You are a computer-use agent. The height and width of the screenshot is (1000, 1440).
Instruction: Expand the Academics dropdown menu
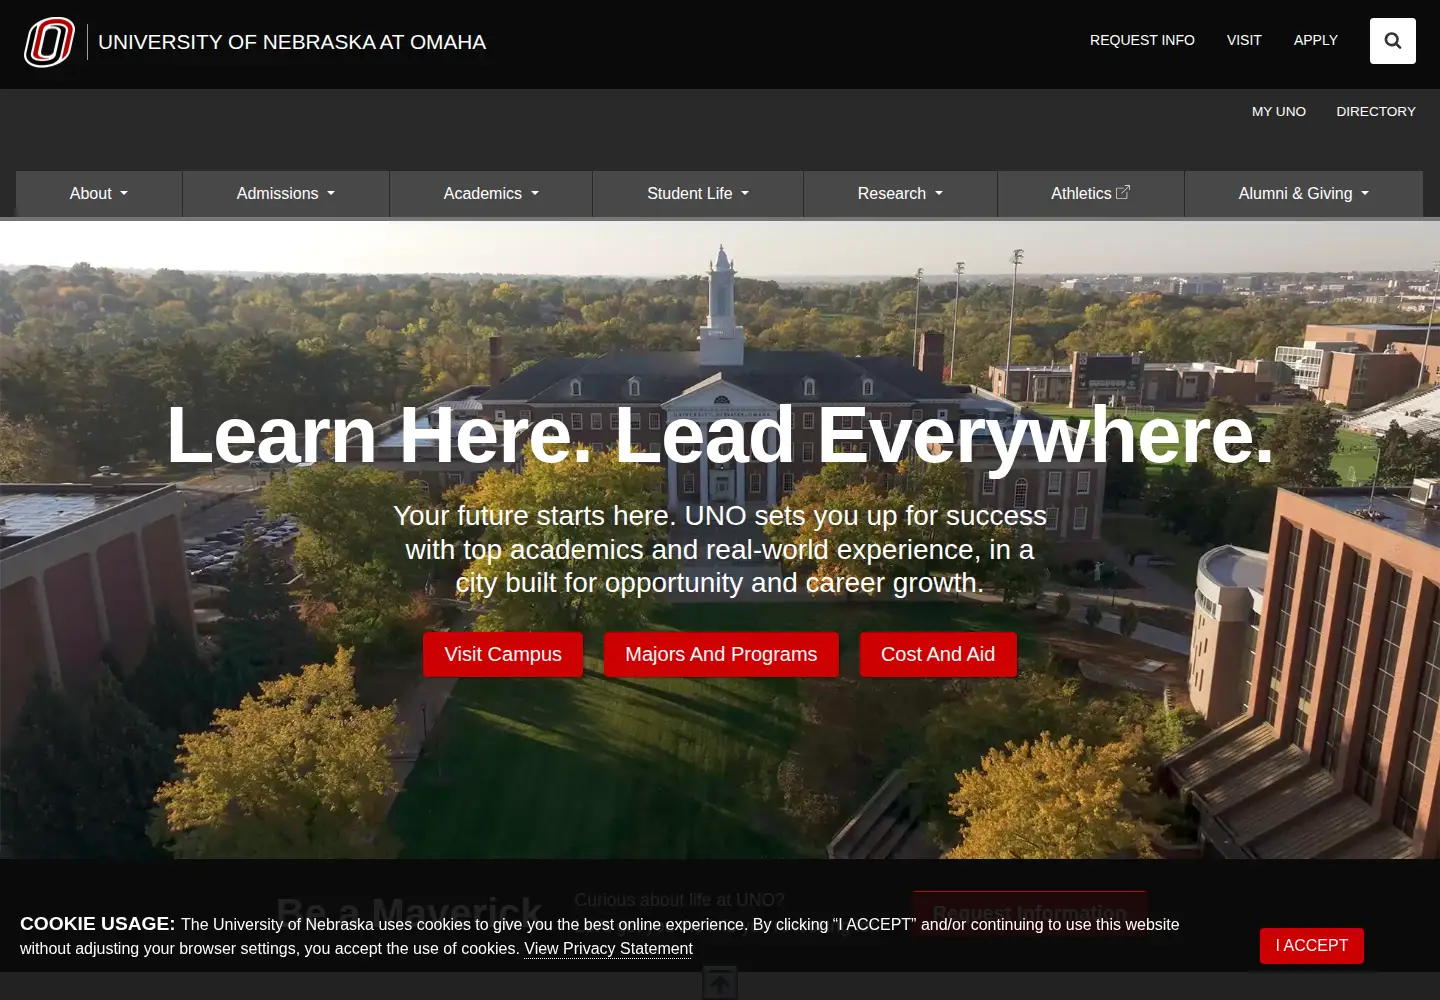pos(491,193)
